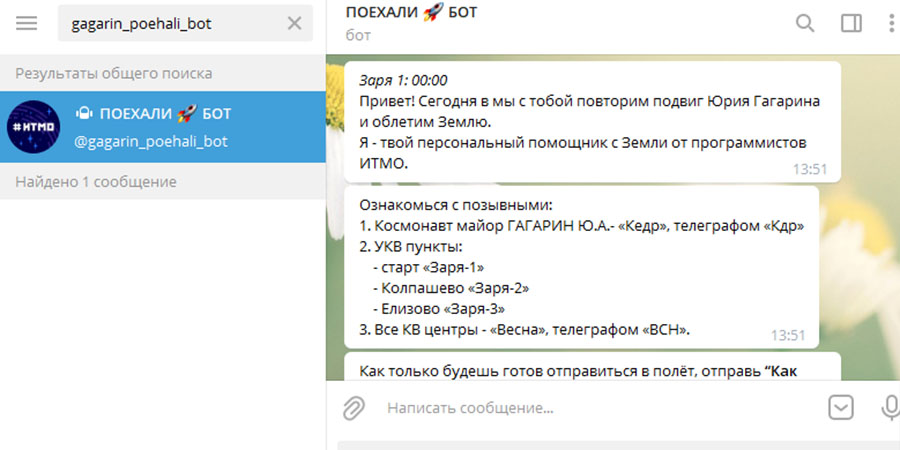Open bot commands keyboard button
Image resolution: width=900 pixels, height=450 pixels.
841,408
